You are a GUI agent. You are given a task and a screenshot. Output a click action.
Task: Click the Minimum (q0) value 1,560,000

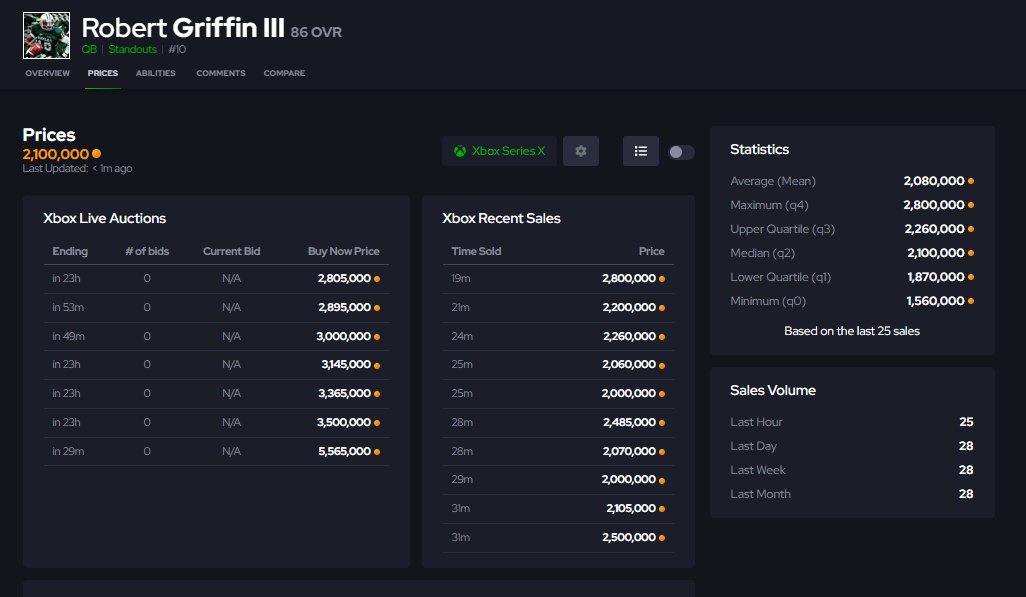pos(935,301)
